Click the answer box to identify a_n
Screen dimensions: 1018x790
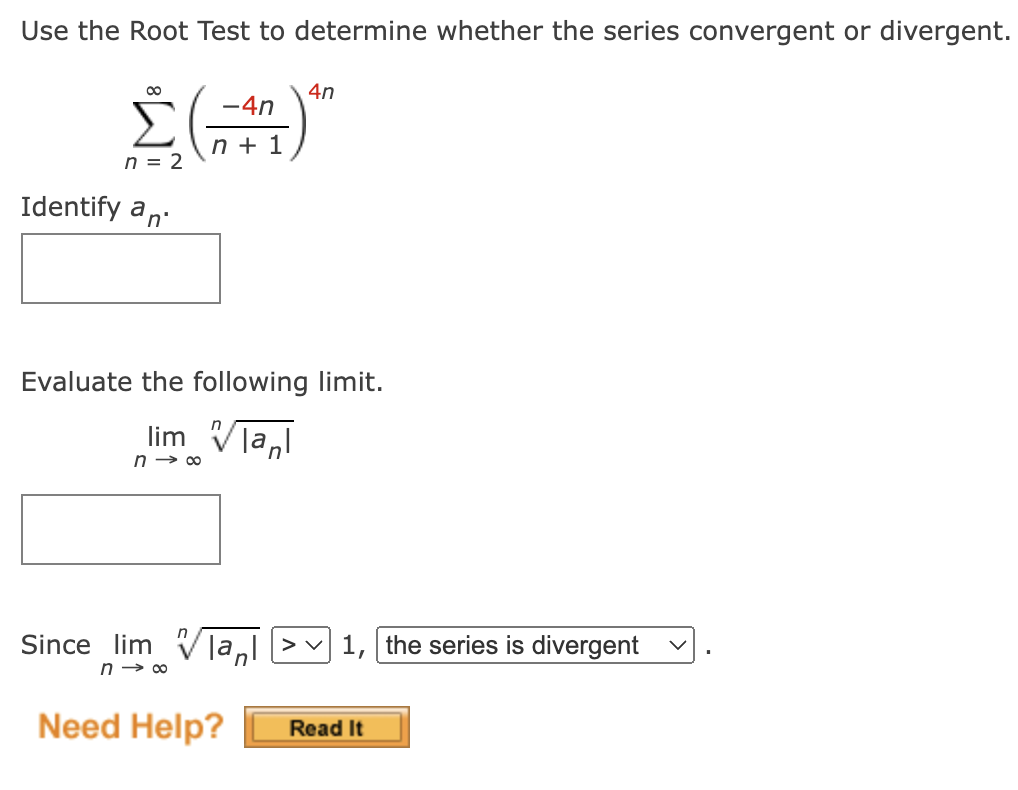[120, 268]
